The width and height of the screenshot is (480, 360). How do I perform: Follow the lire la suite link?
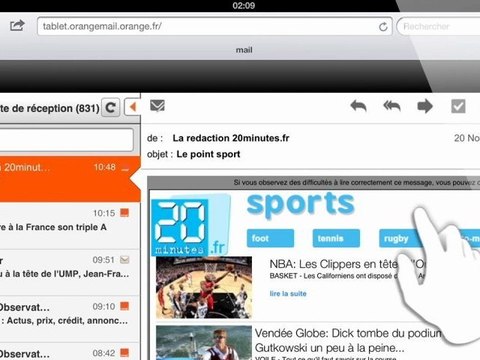[288, 294]
